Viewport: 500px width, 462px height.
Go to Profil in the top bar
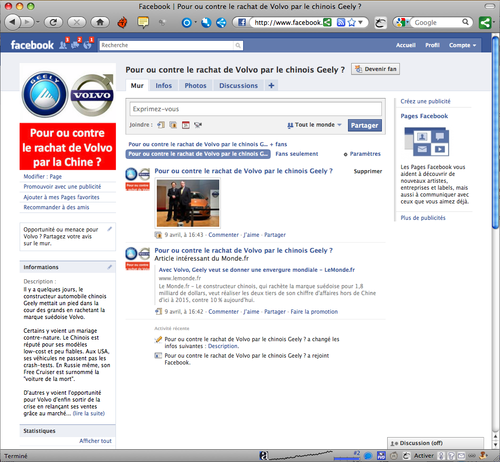tap(432, 45)
